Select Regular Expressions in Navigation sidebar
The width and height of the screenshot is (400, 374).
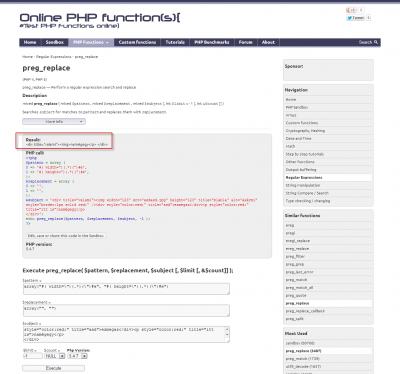click(328, 178)
